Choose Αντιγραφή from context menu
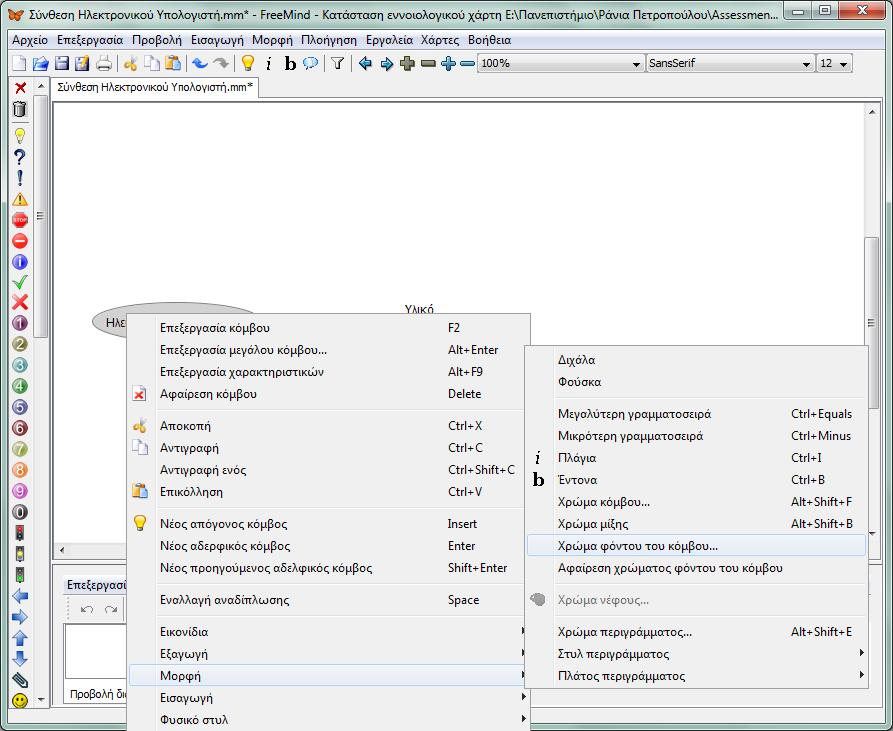This screenshot has height=731, width=893. [x=326, y=447]
